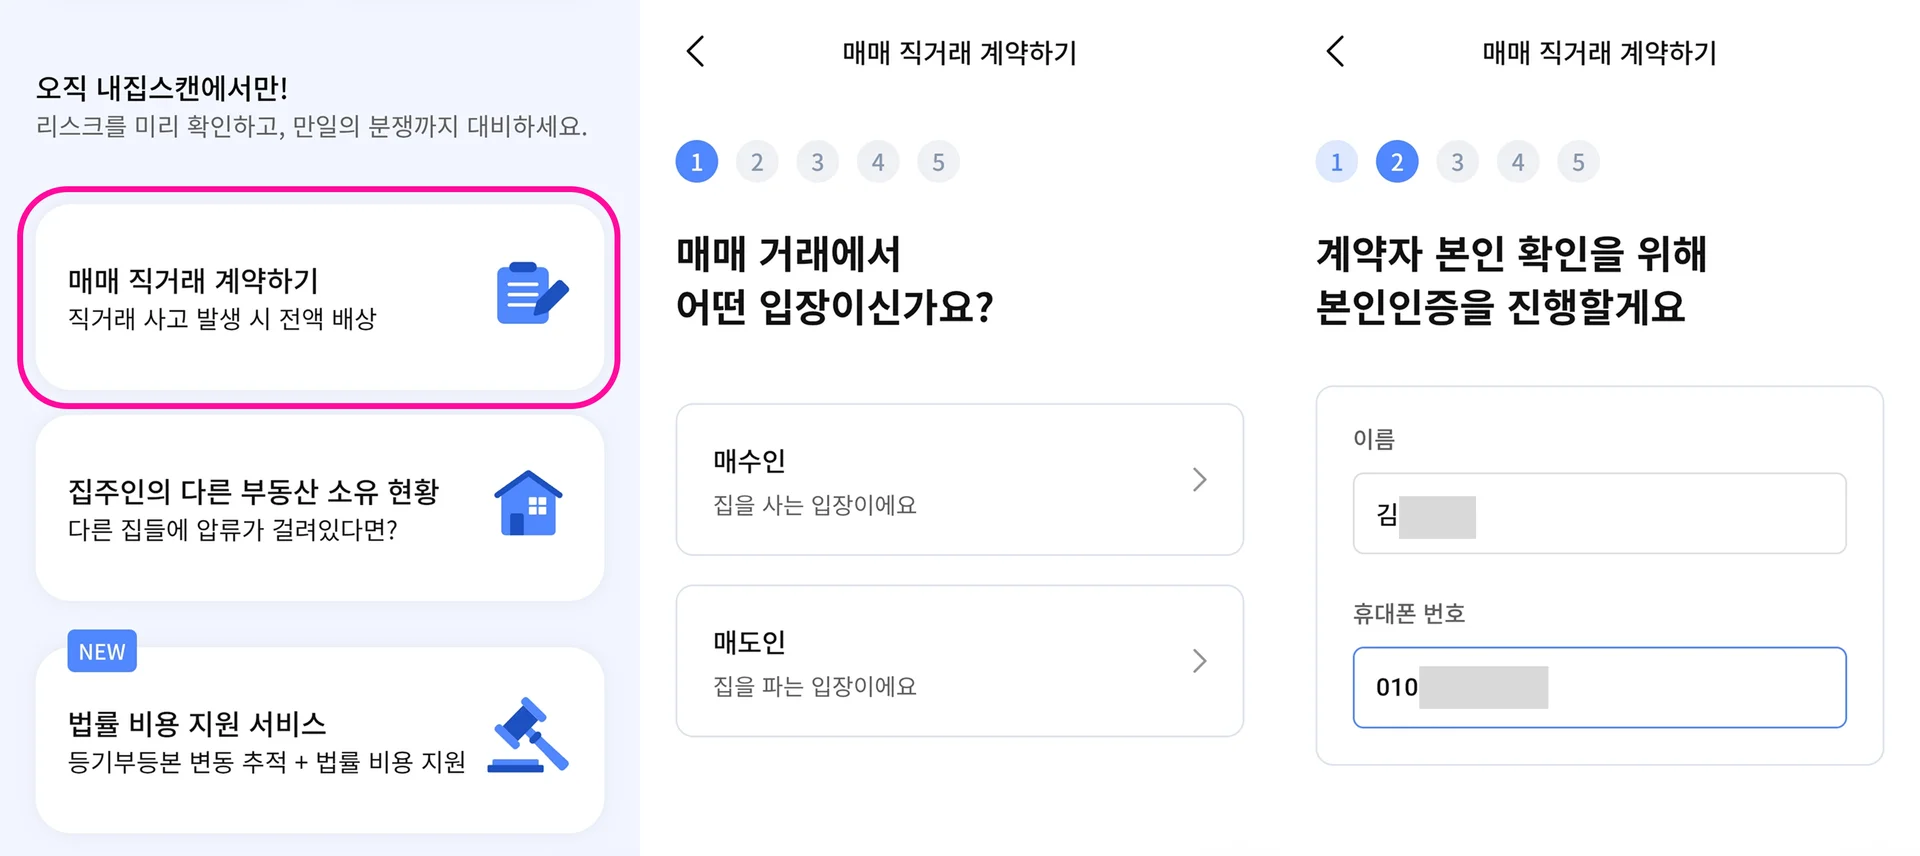Click the NEW badge on legal support card
1920x856 pixels.
pyautogui.click(x=102, y=651)
